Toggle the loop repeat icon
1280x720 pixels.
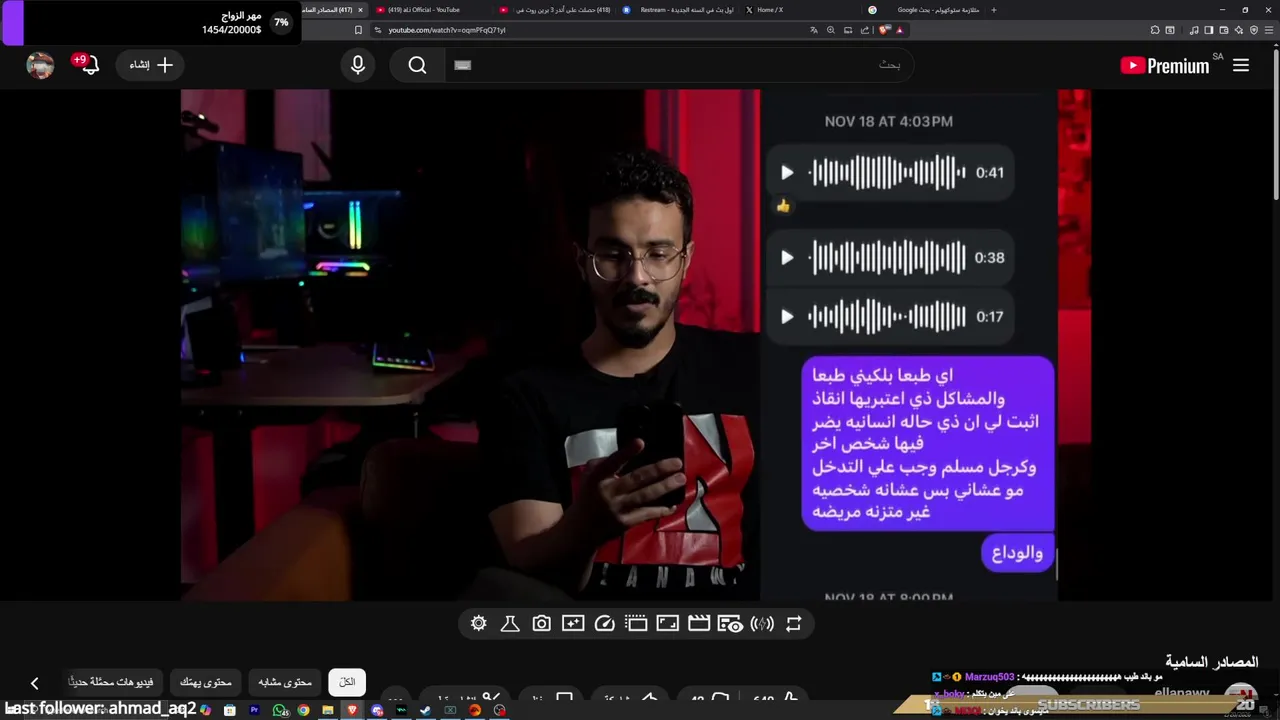(x=794, y=624)
